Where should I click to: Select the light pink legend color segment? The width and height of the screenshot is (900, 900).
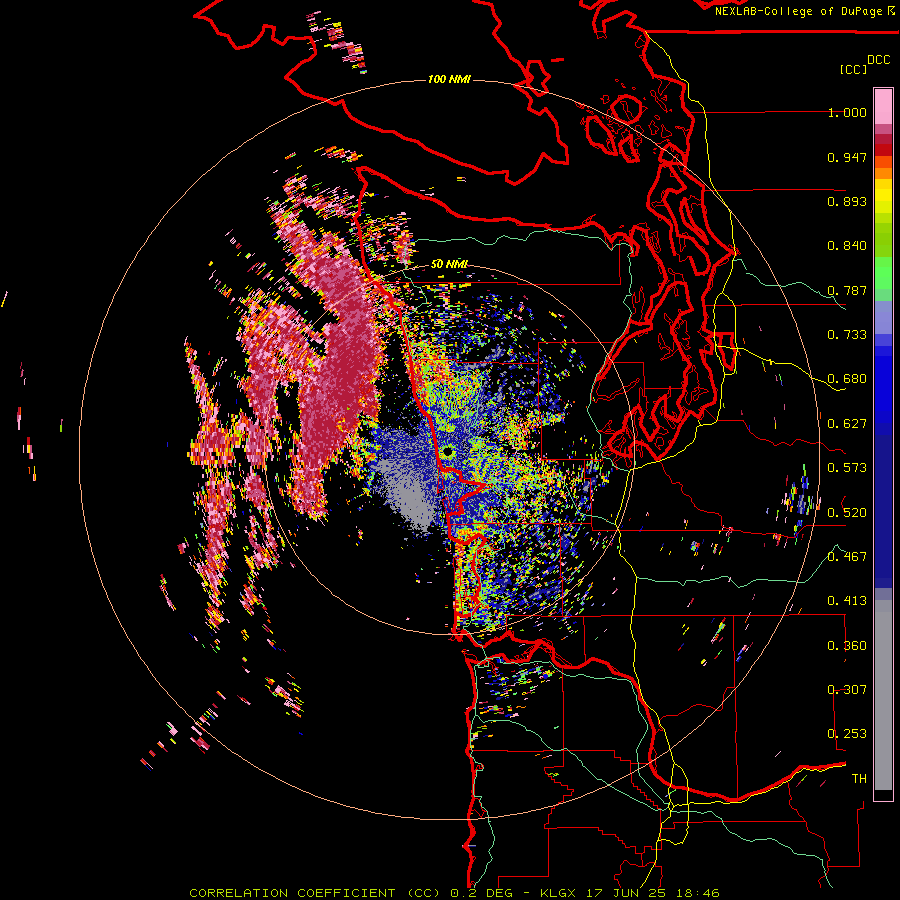883,107
